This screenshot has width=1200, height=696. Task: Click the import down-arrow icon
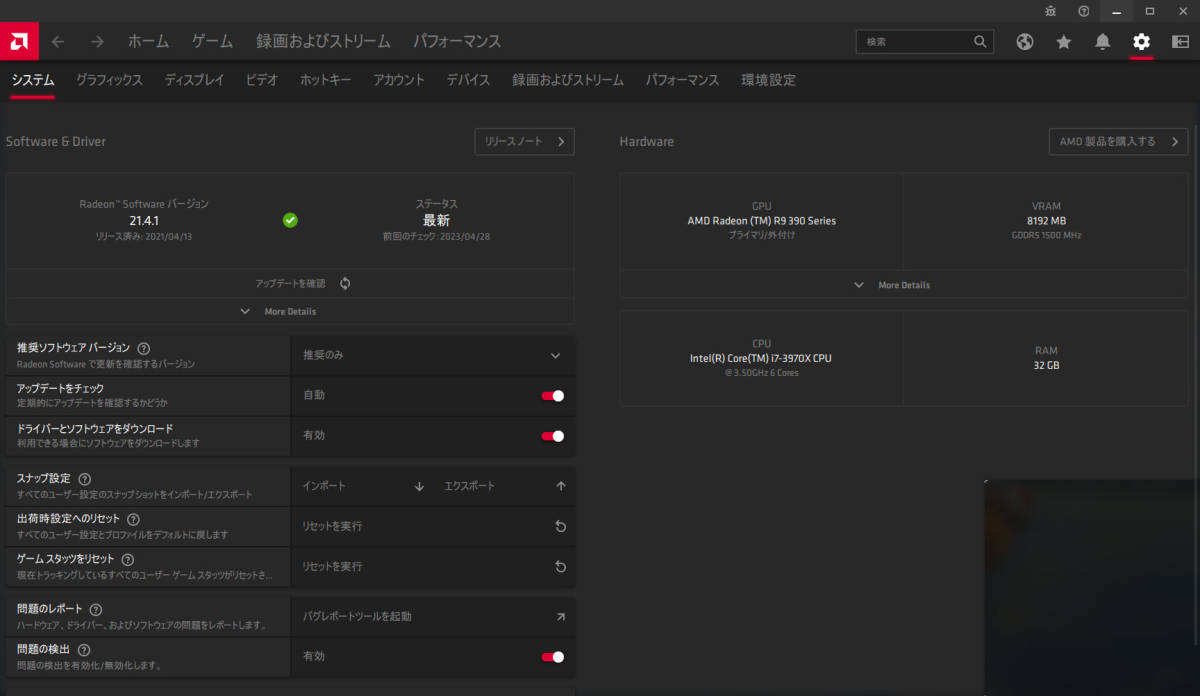[419, 486]
